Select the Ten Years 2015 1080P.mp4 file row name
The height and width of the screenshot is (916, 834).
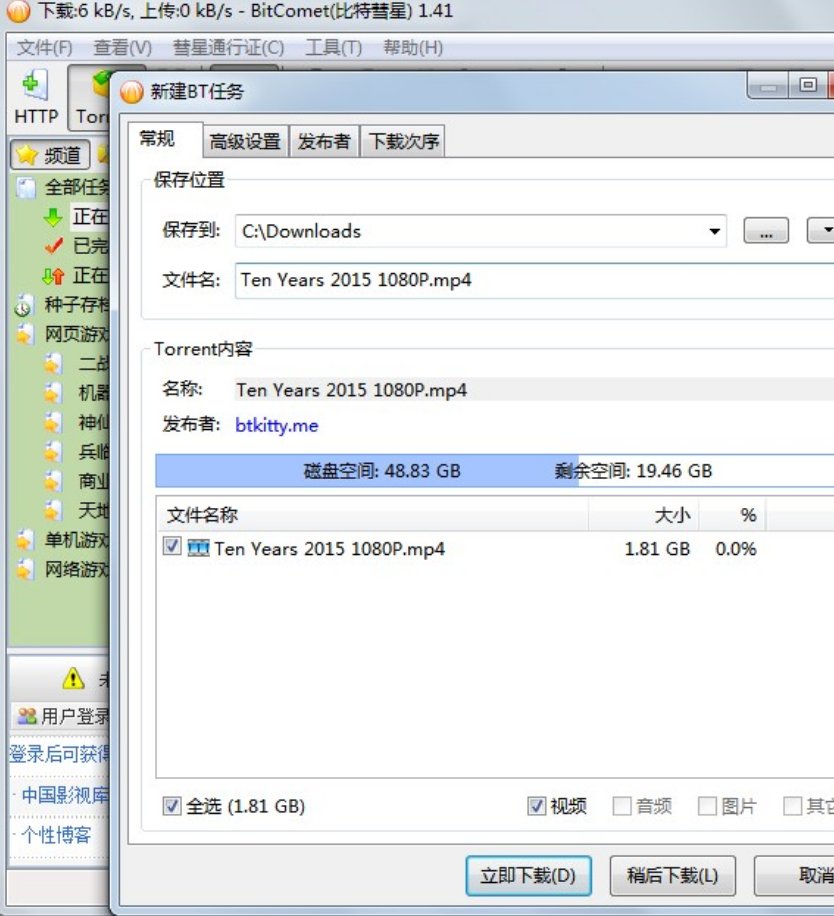329,549
